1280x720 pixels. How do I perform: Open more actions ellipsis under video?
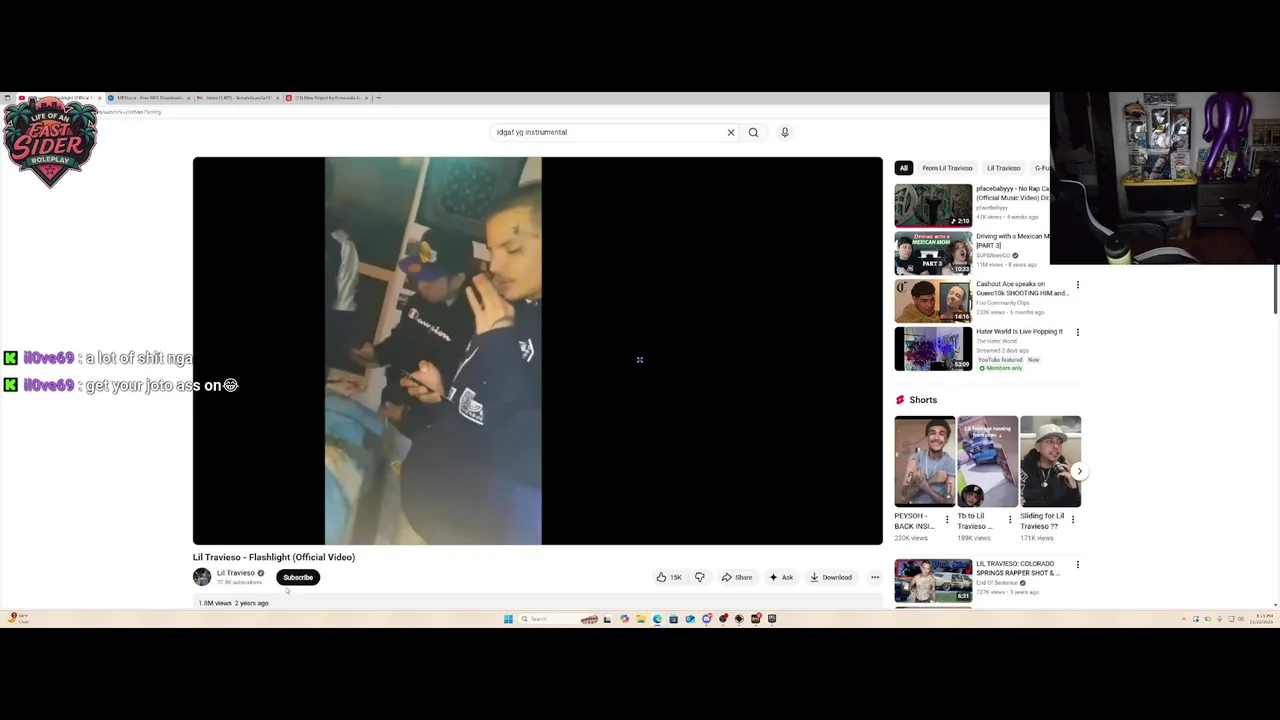coord(875,577)
